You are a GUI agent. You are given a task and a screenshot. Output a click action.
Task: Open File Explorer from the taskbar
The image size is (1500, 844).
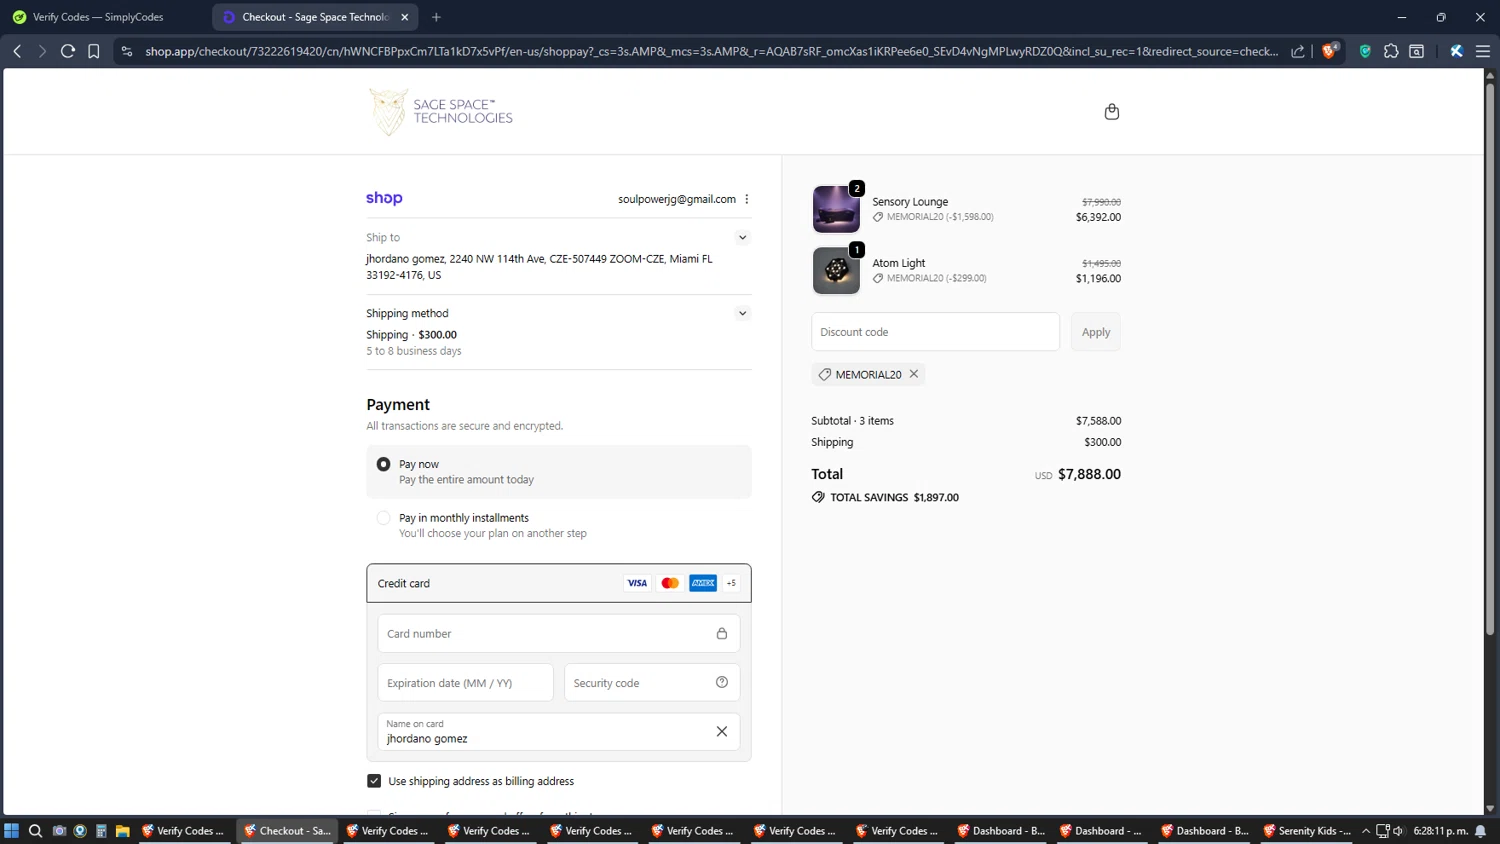point(123,831)
